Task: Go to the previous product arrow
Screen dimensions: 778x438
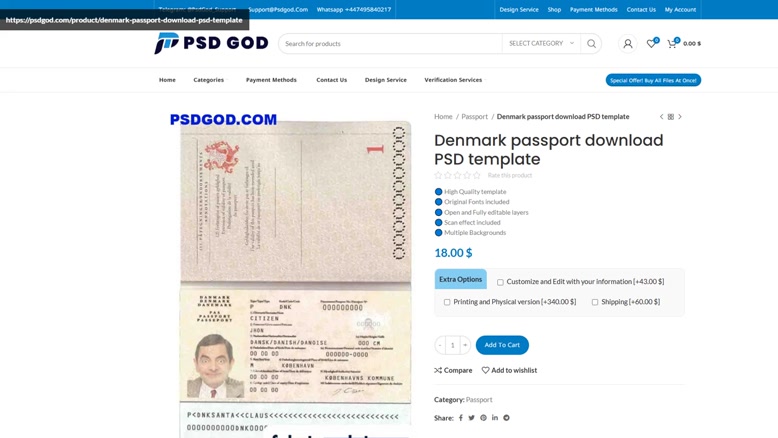Action: click(661, 117)
